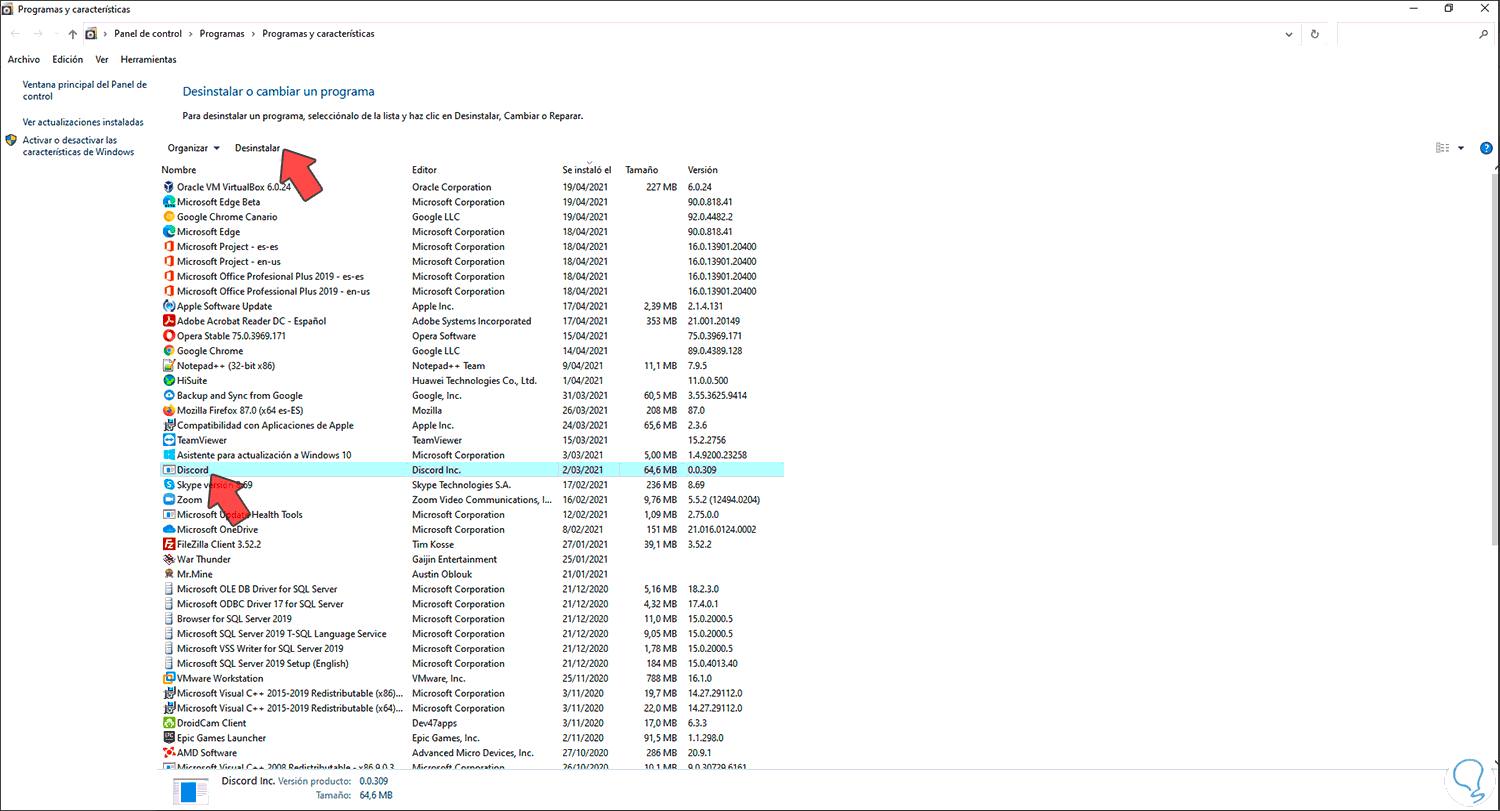Select the Apple Software Update icon
This screenshot has height=811, width=1500.
click(168, 306)
